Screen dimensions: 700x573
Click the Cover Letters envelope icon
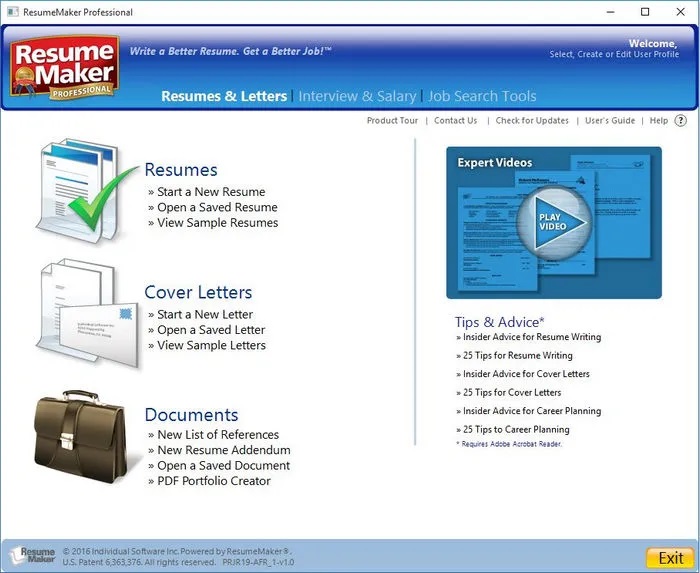(x=88, y=313)
